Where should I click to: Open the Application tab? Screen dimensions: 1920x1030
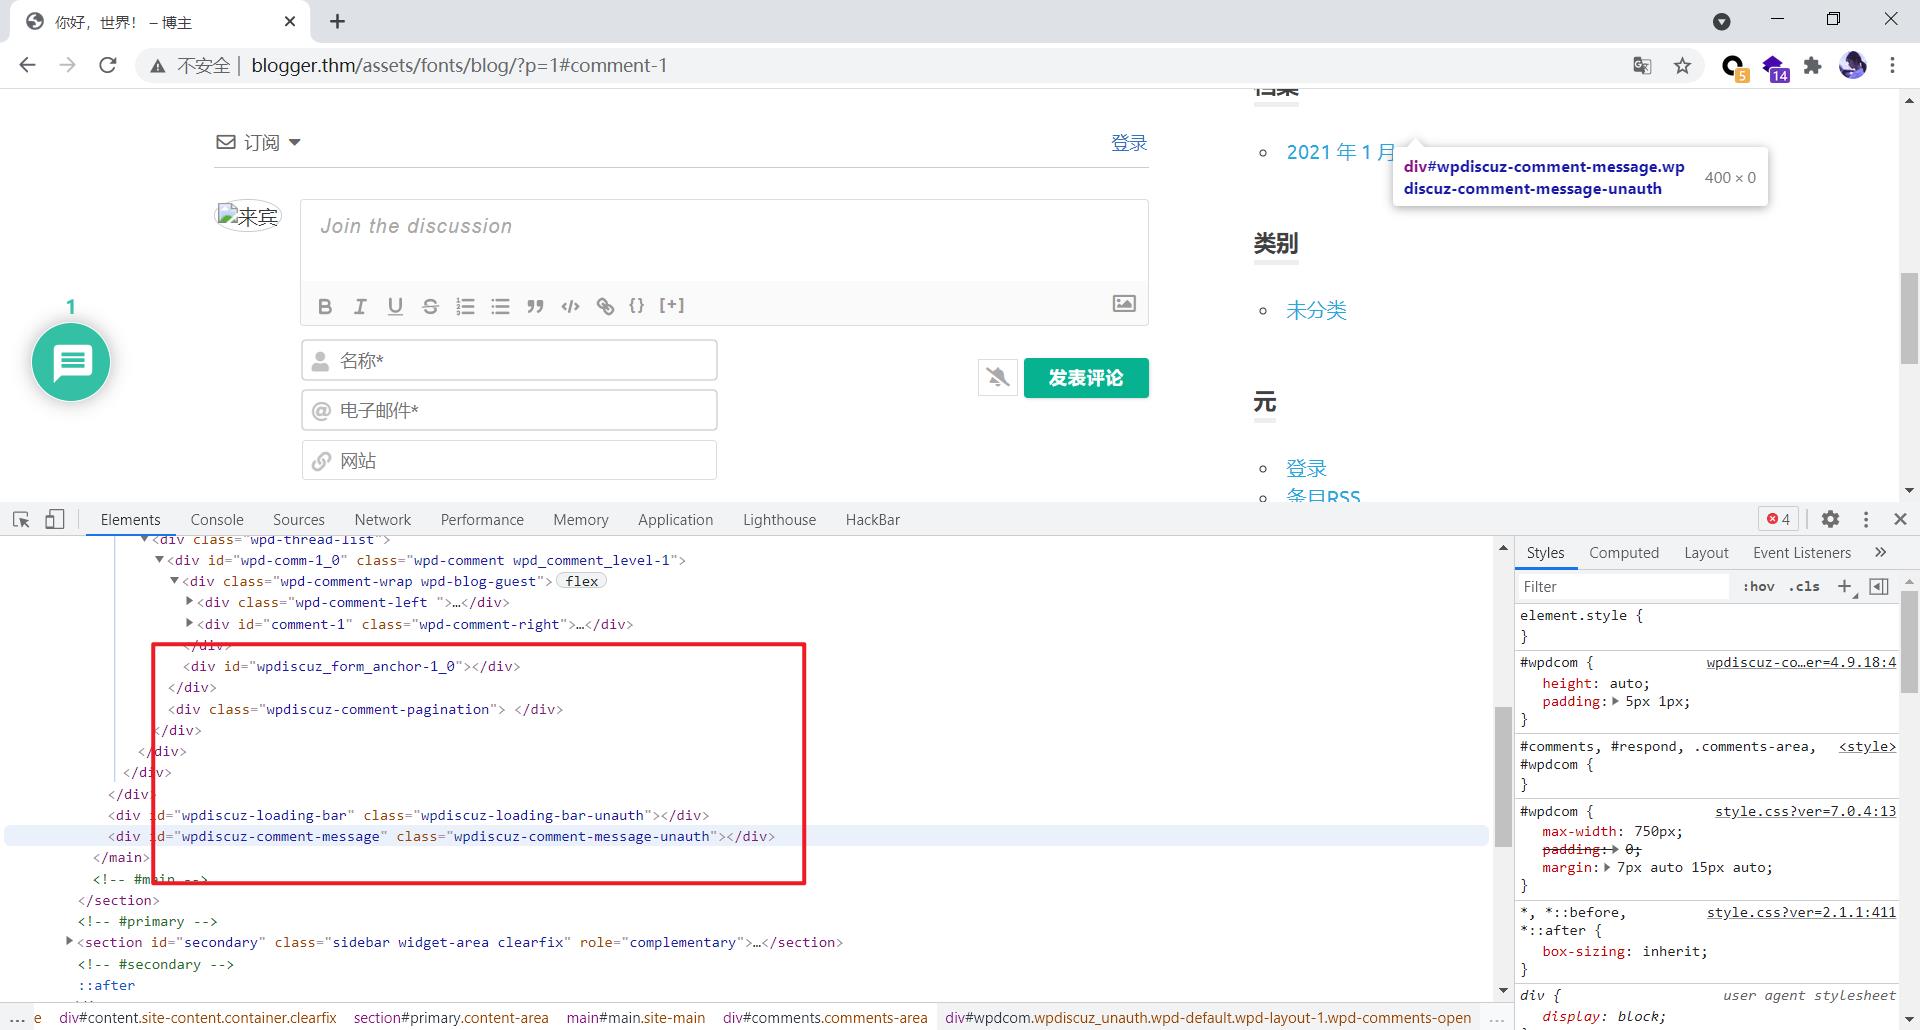click(675, 520)
